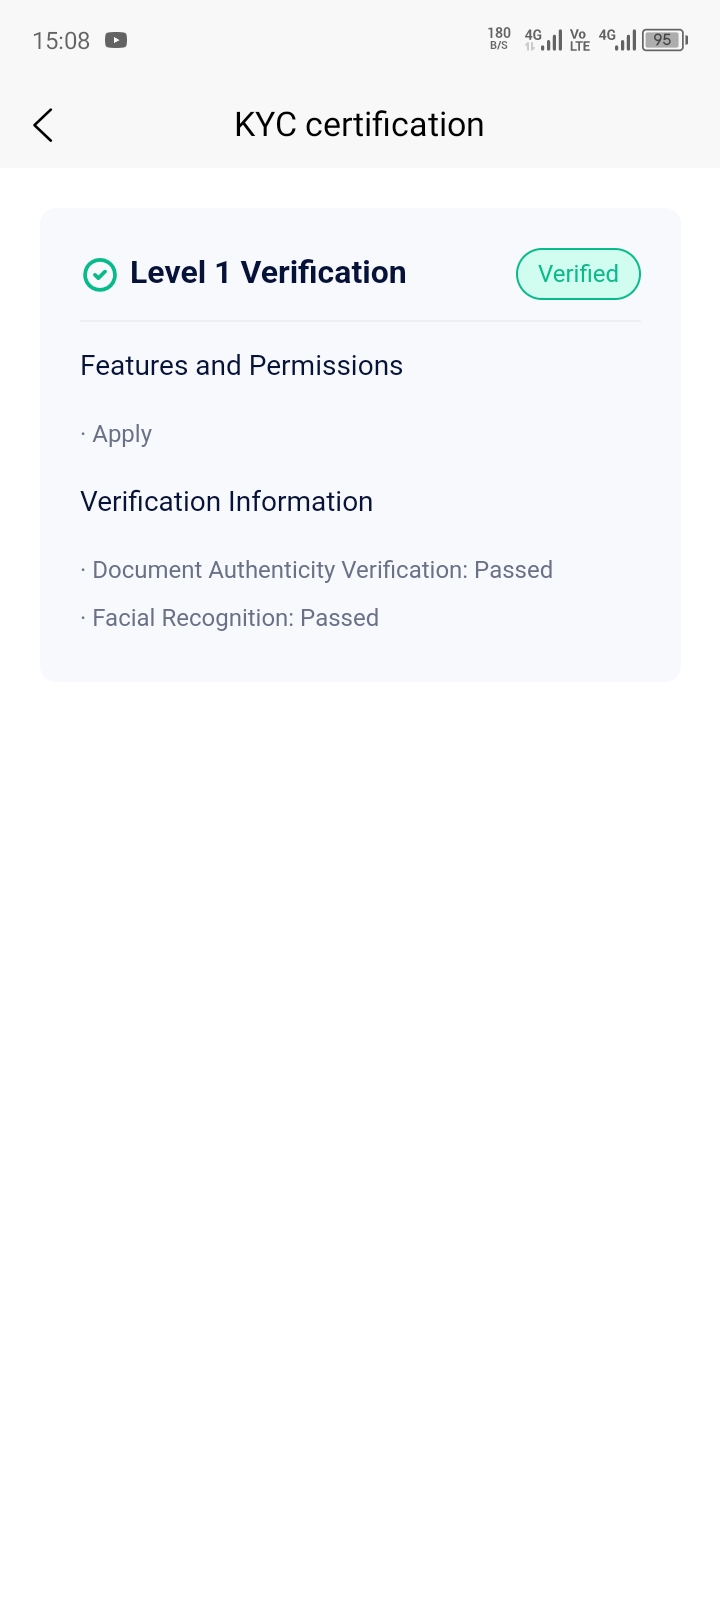Click the divider line under Level 1 Verification
Screen dimensions: 720x1612
click(x=360, y=321)
